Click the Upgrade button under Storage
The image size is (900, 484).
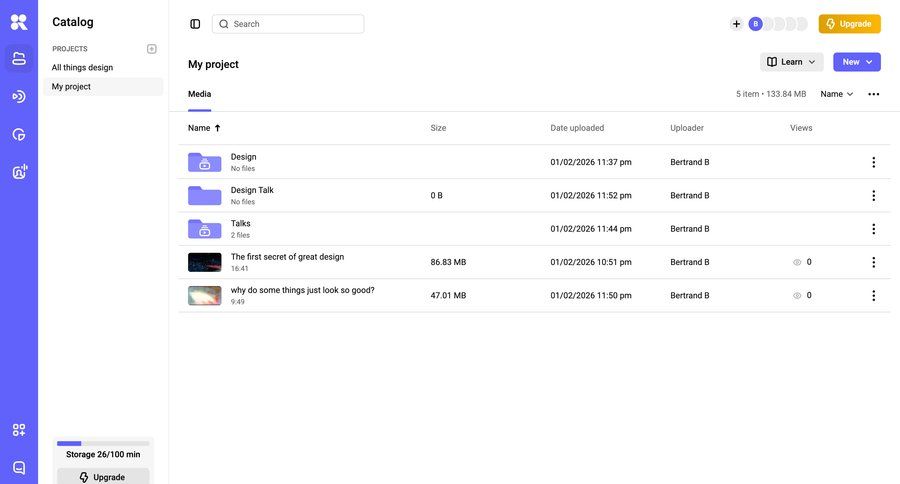(103, 477)
